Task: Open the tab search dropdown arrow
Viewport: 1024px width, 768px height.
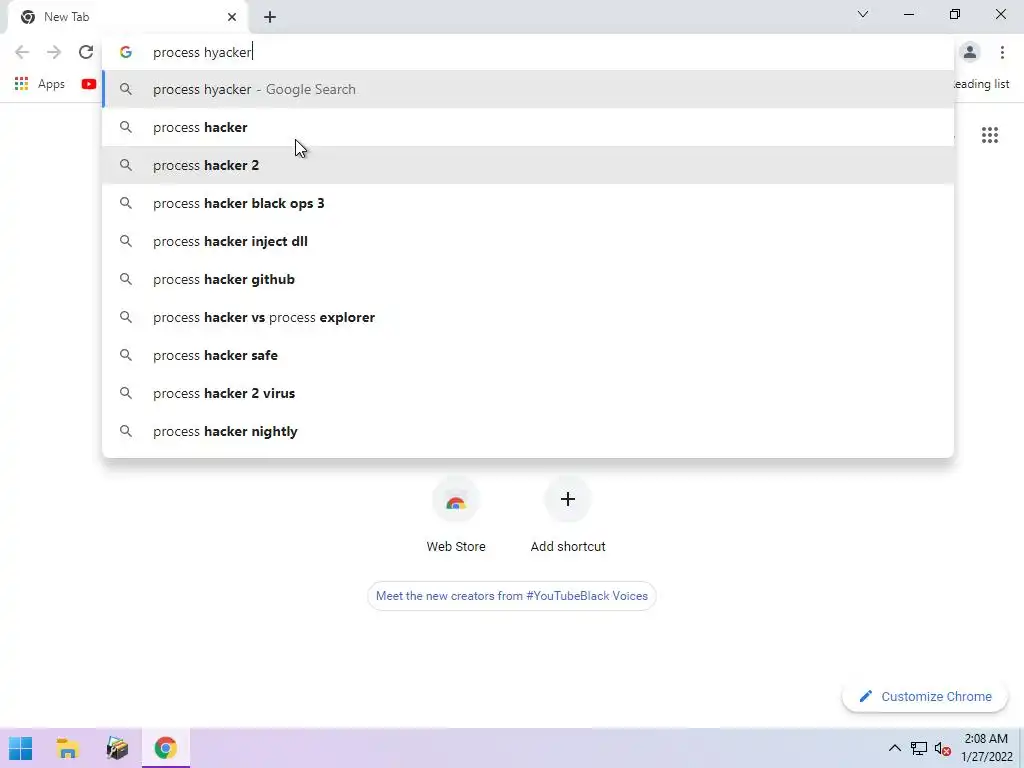Action: [x=863, y=14]
